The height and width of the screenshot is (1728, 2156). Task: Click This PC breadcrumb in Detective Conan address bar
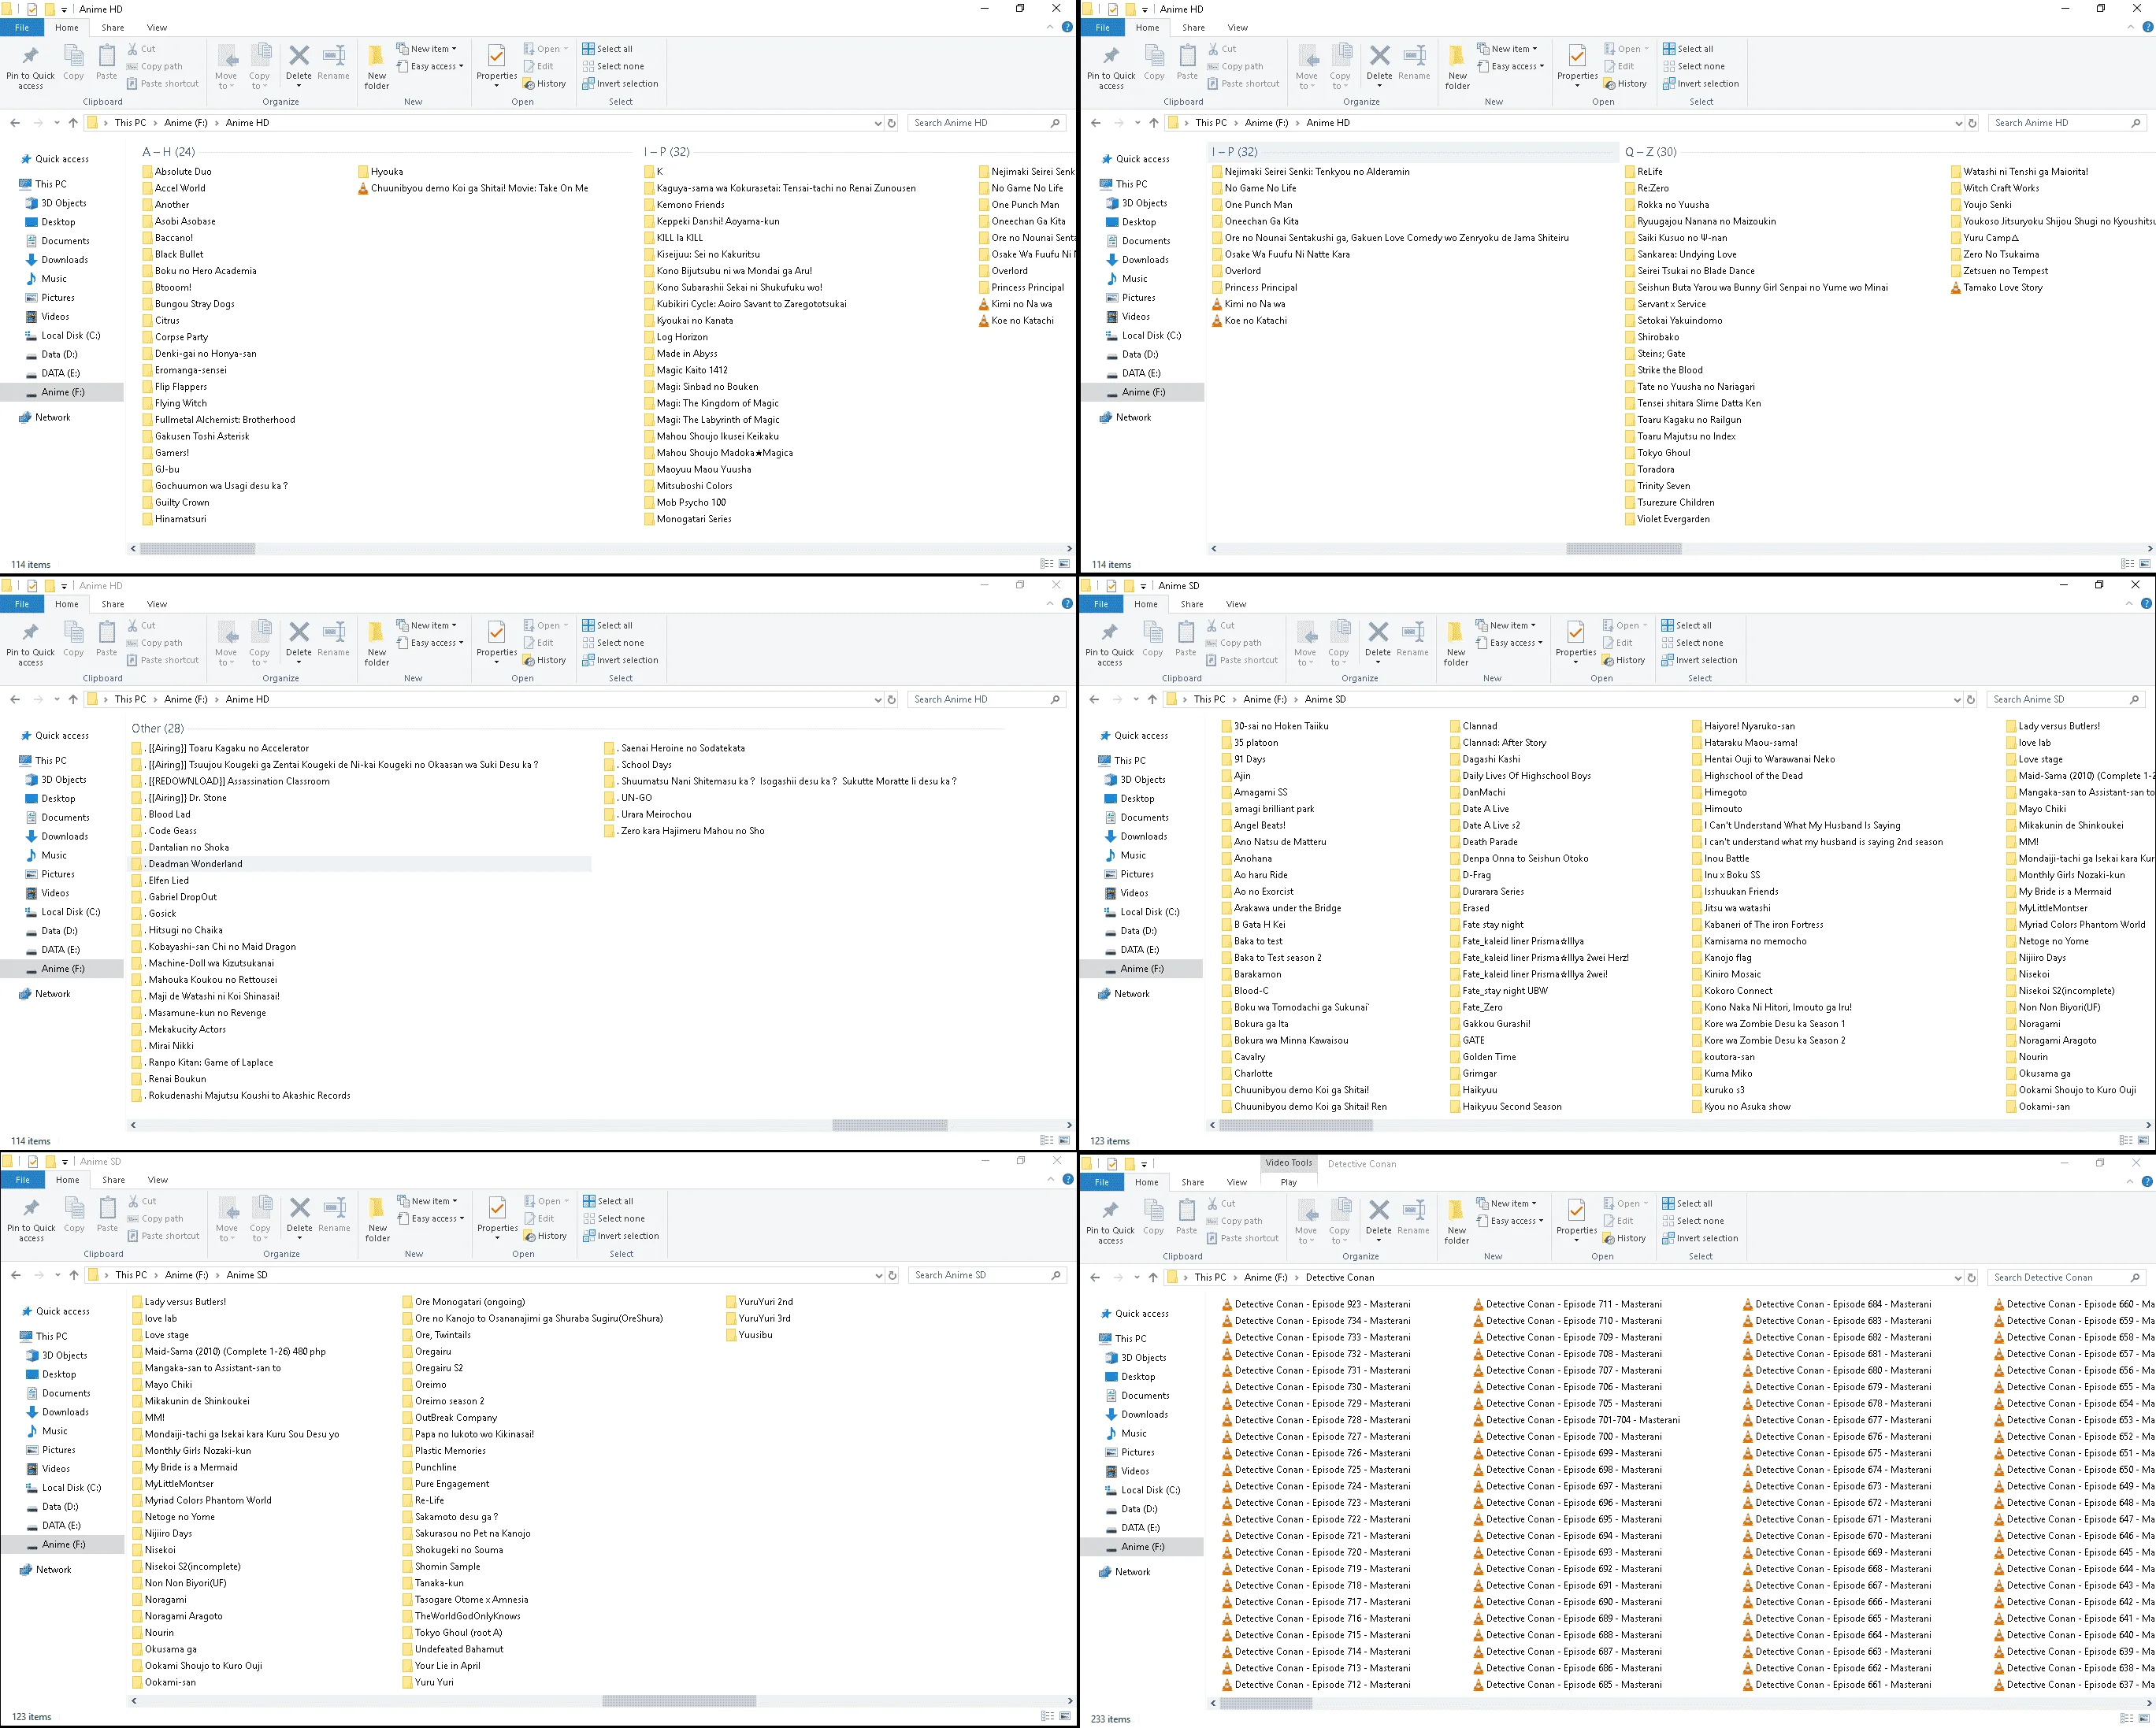[1210, 1277]
